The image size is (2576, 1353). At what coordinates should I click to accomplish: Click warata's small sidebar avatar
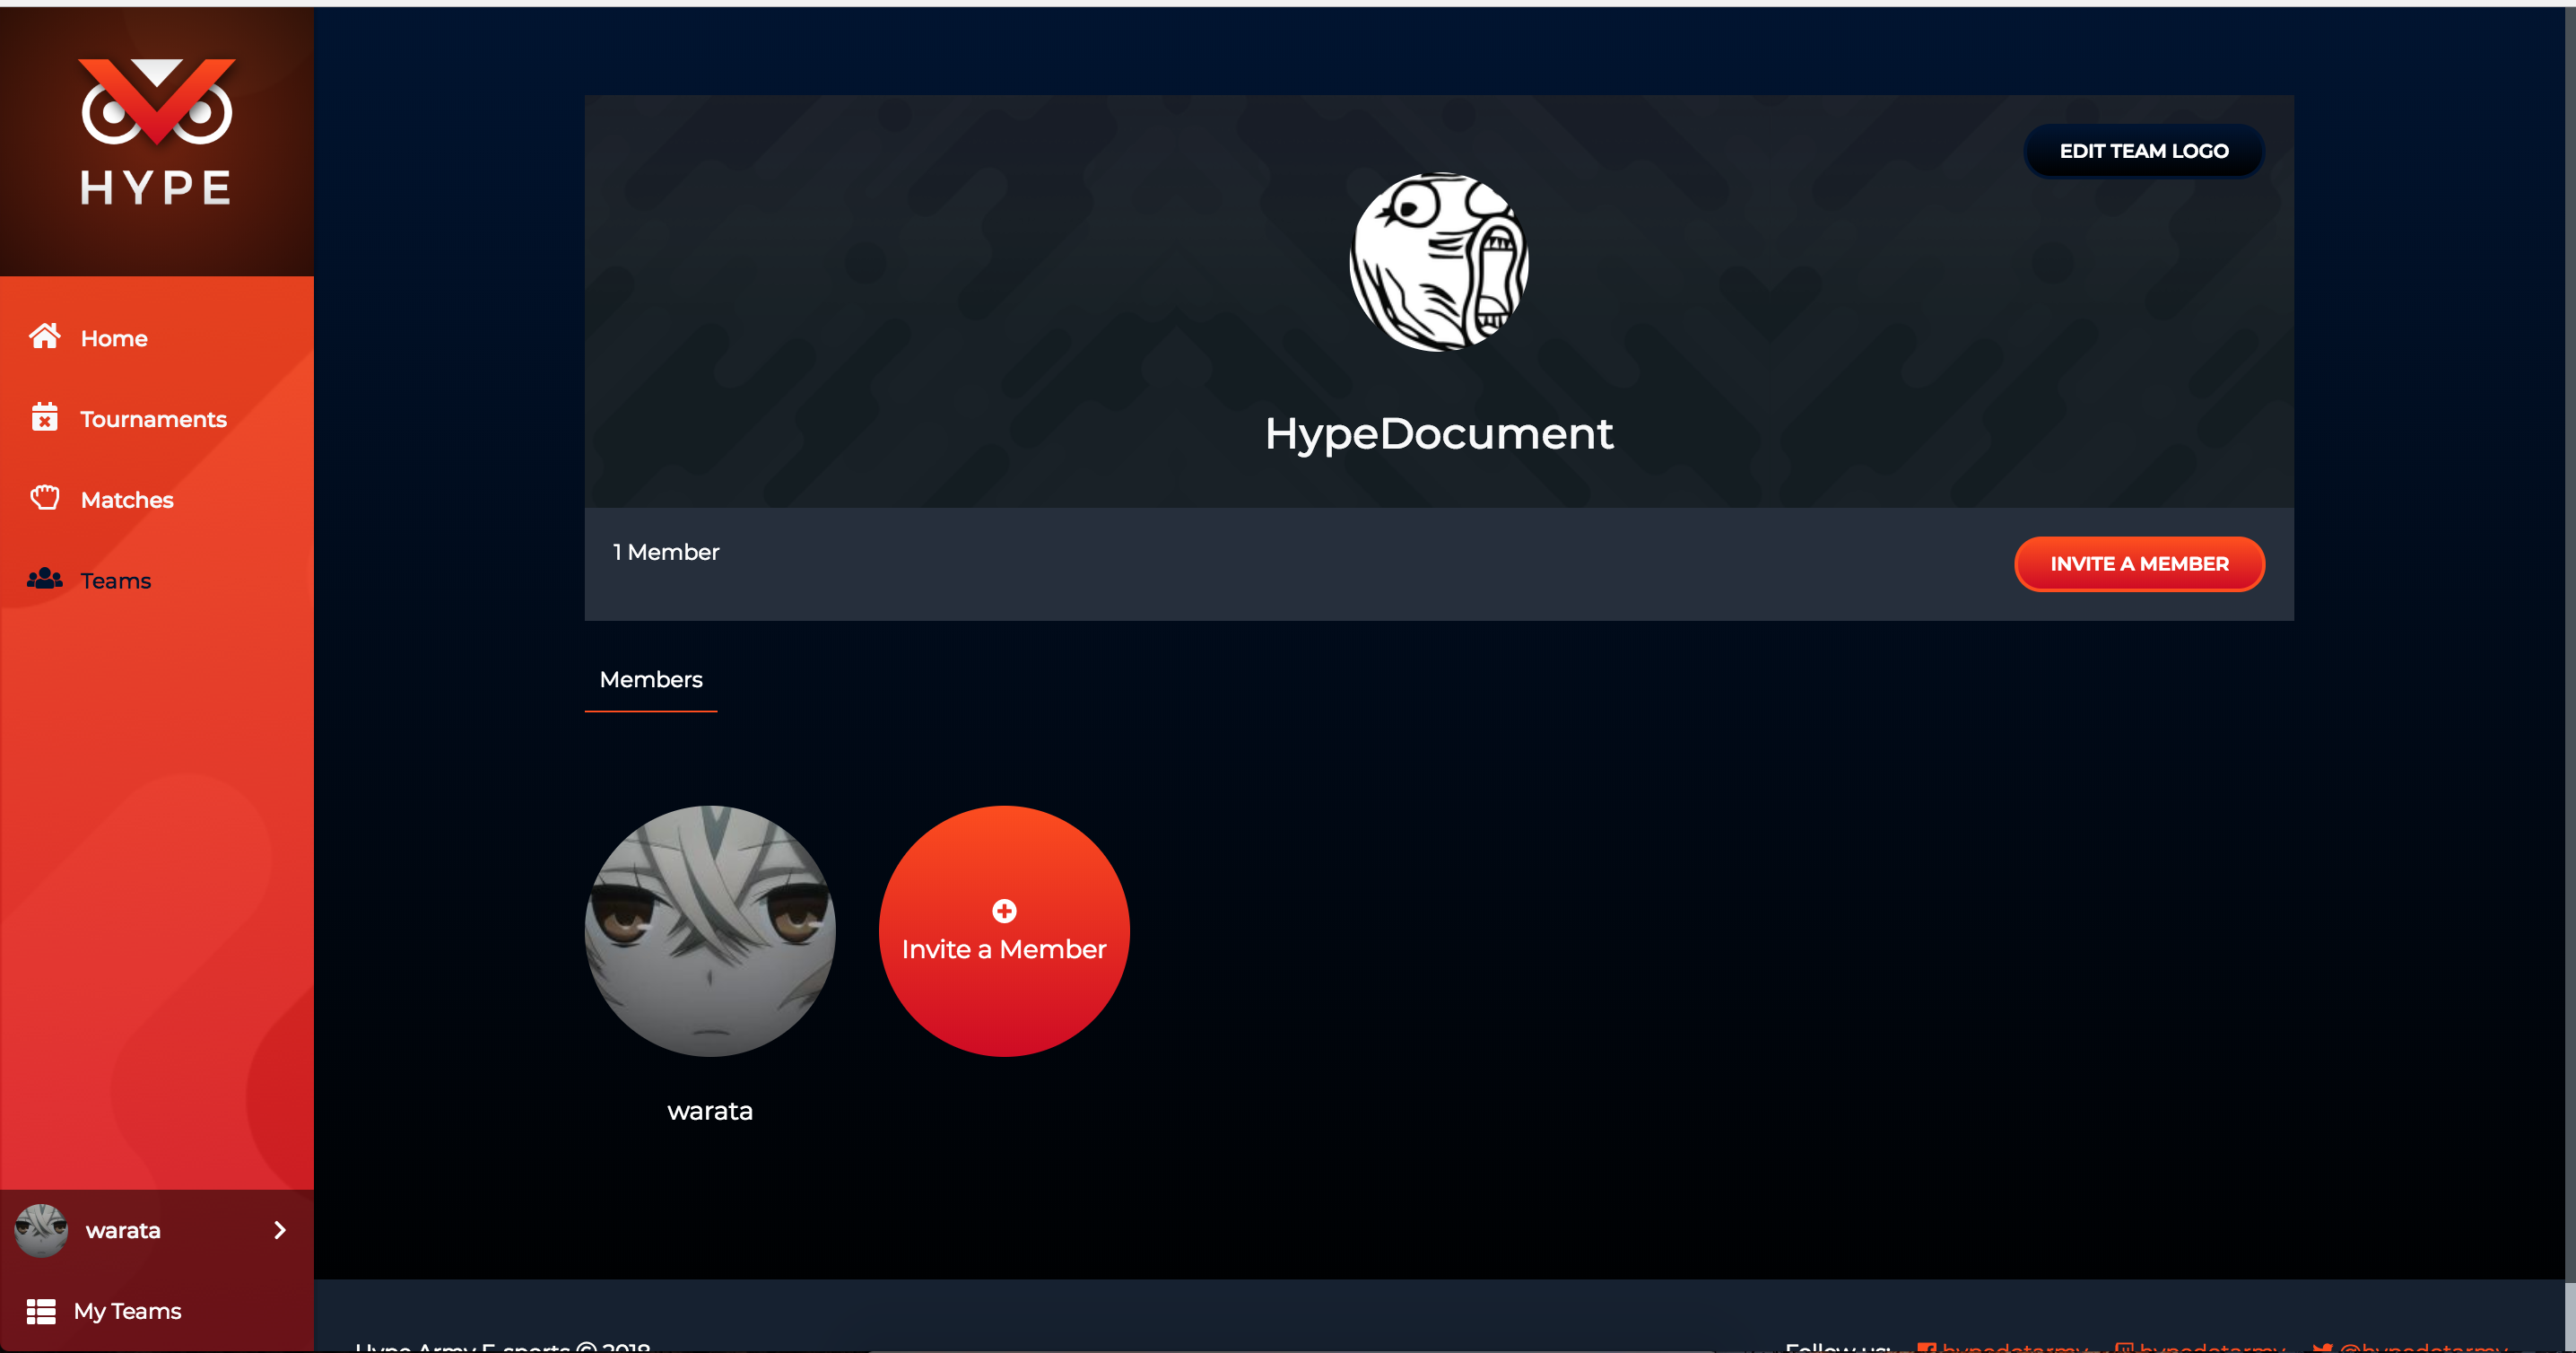click(x=41, y=1230)
